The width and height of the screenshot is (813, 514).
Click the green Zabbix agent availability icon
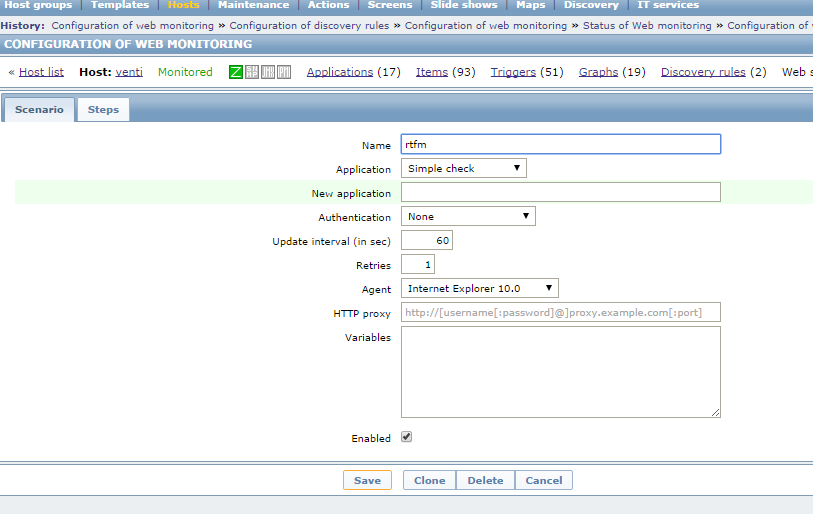(235, 72)
